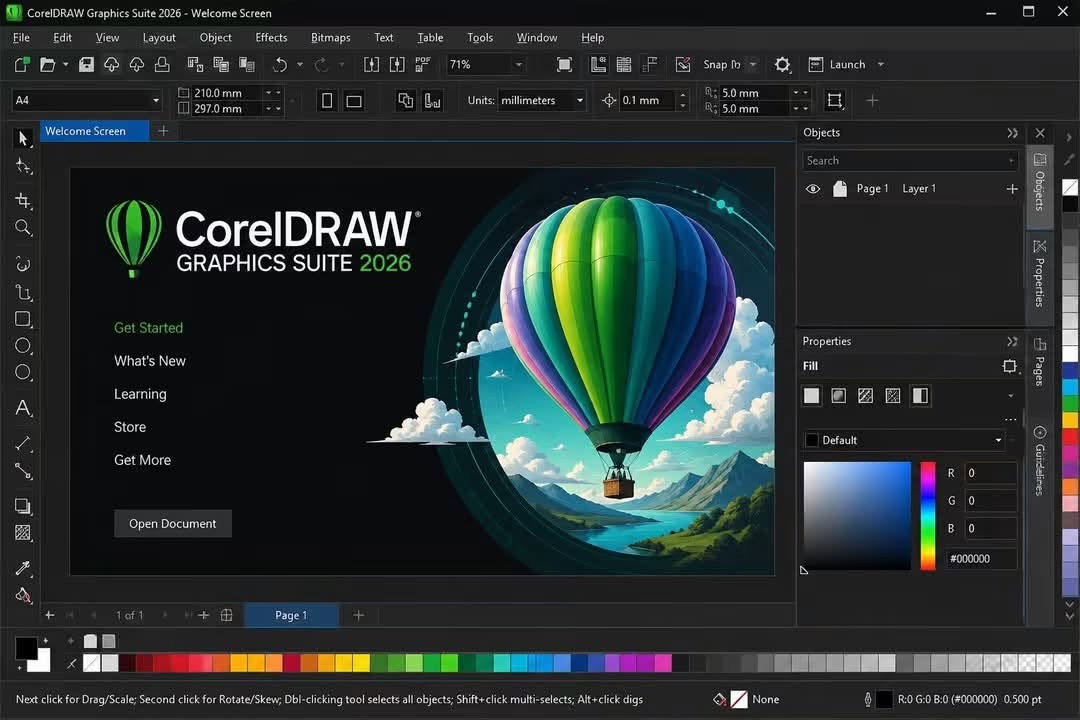Open the Store link

130,427
